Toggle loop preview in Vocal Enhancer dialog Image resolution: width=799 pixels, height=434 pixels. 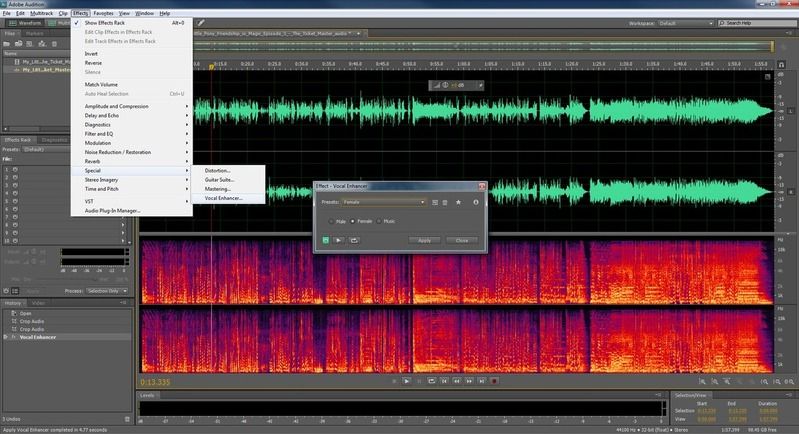(x=354, y=240)
